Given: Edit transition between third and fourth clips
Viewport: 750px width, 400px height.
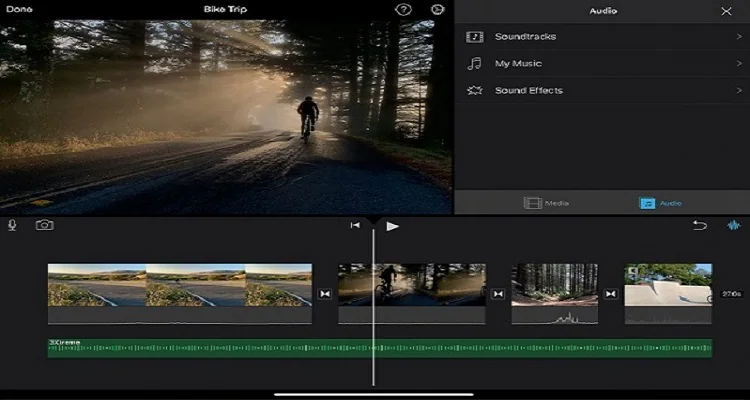Looking at the screenshot, I should (x=611, y=294).
